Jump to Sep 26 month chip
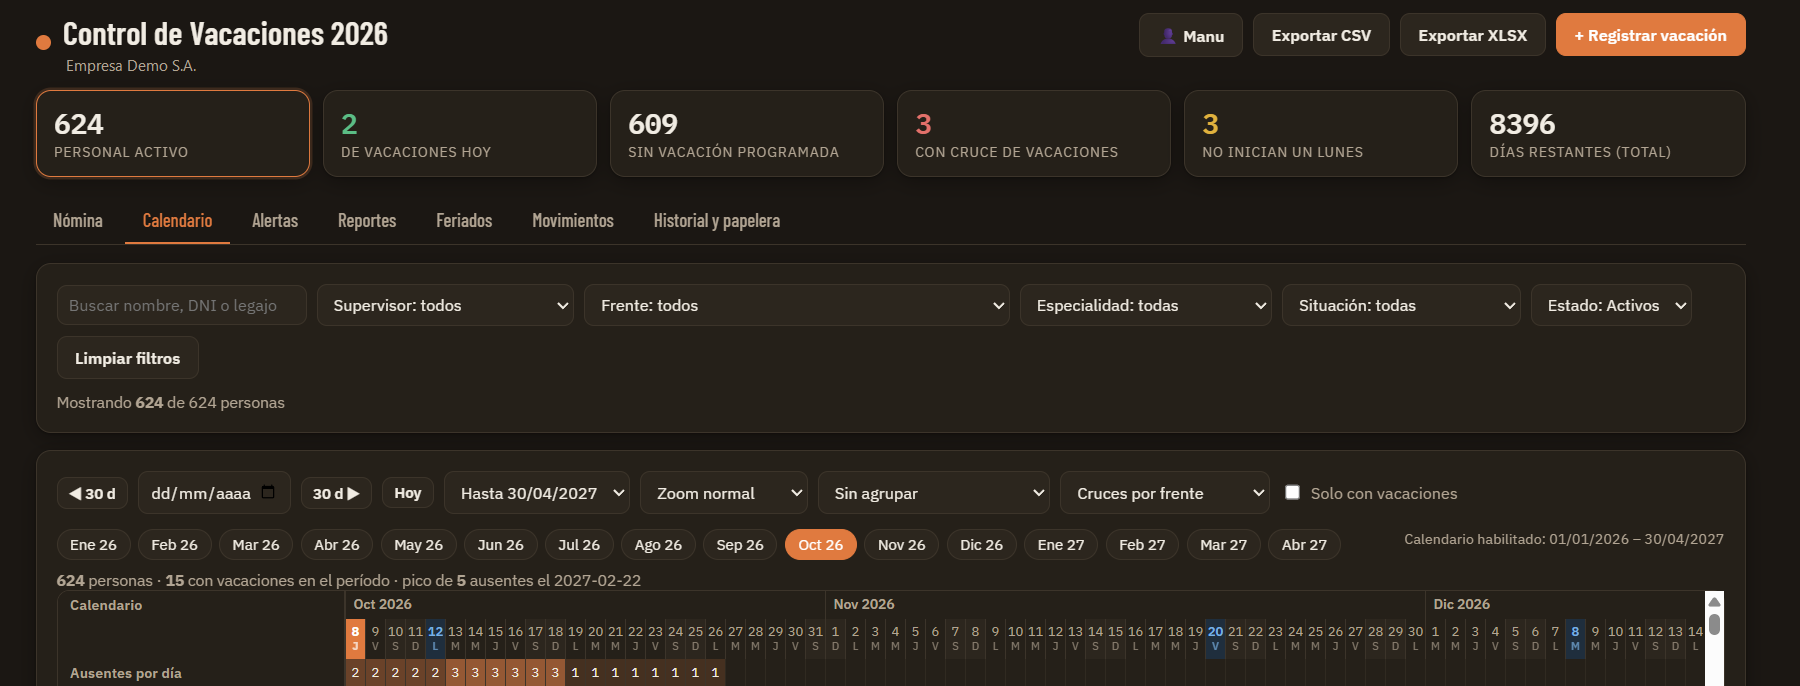 point(740,544)
